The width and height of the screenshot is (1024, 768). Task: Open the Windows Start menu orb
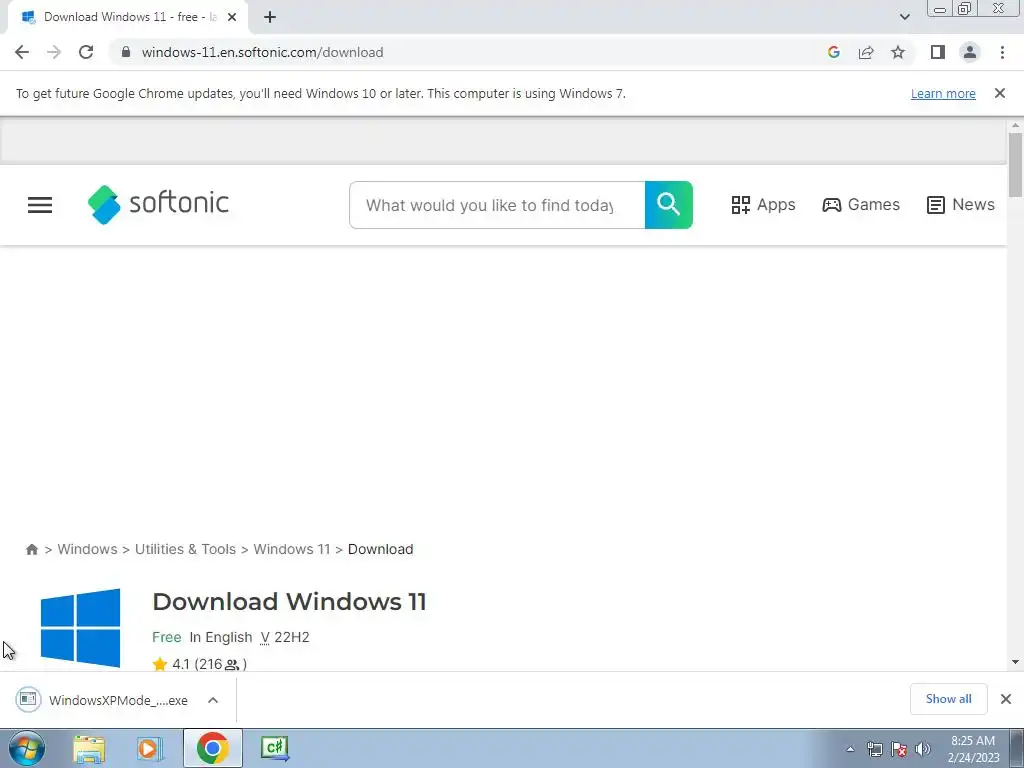(x=27, y=748)
